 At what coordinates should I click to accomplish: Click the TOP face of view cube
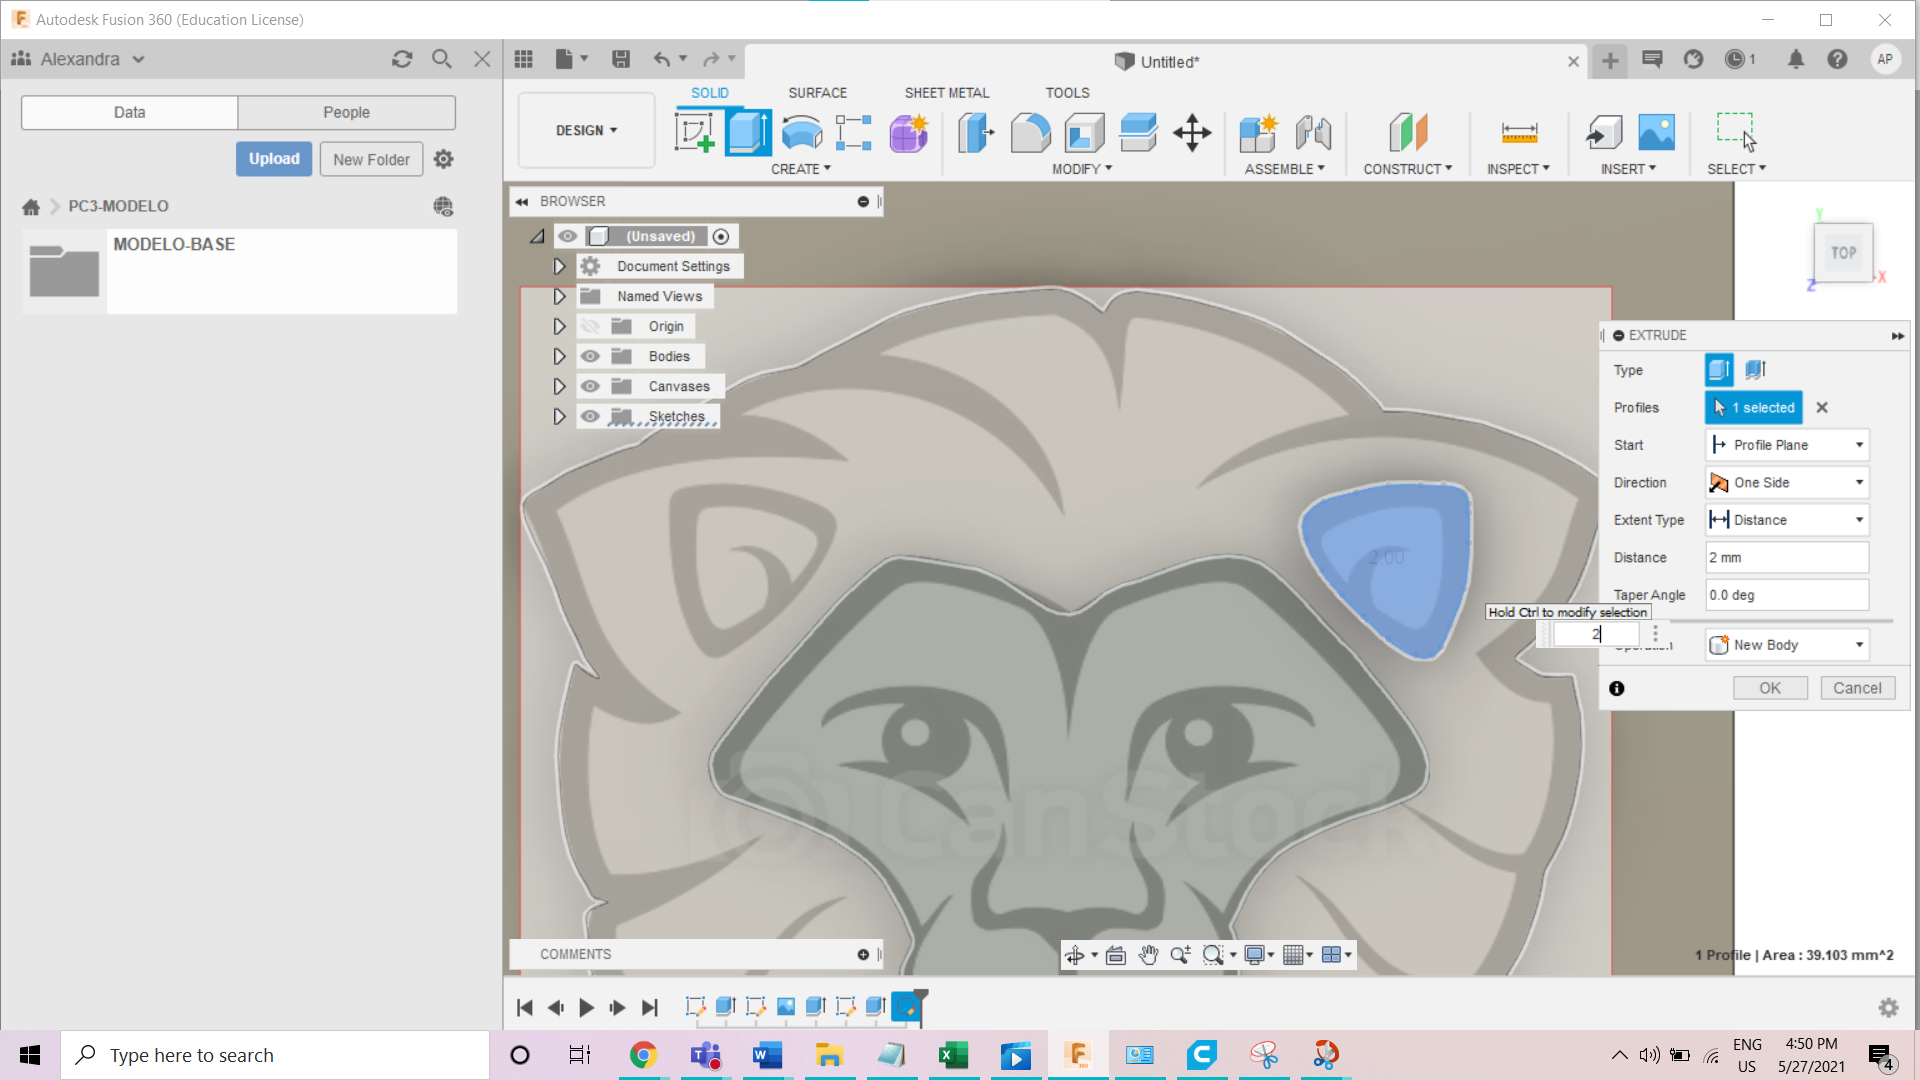pyautogui.click(x=1843, y=253)
